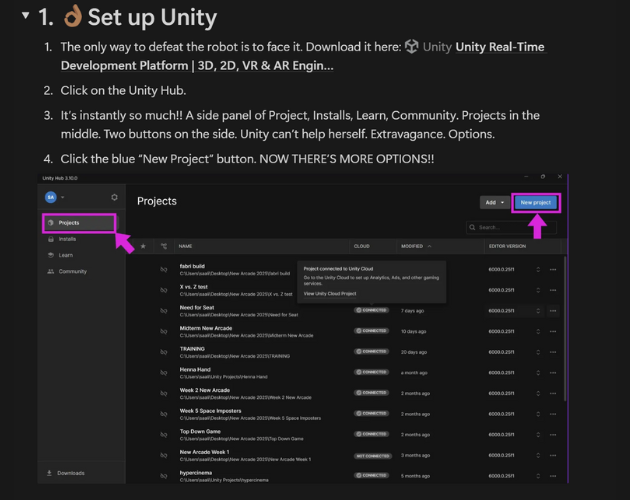Viewport: 630px width, 500px height.
Task: Open the "fabri build" project
Action: pos(192,266)
